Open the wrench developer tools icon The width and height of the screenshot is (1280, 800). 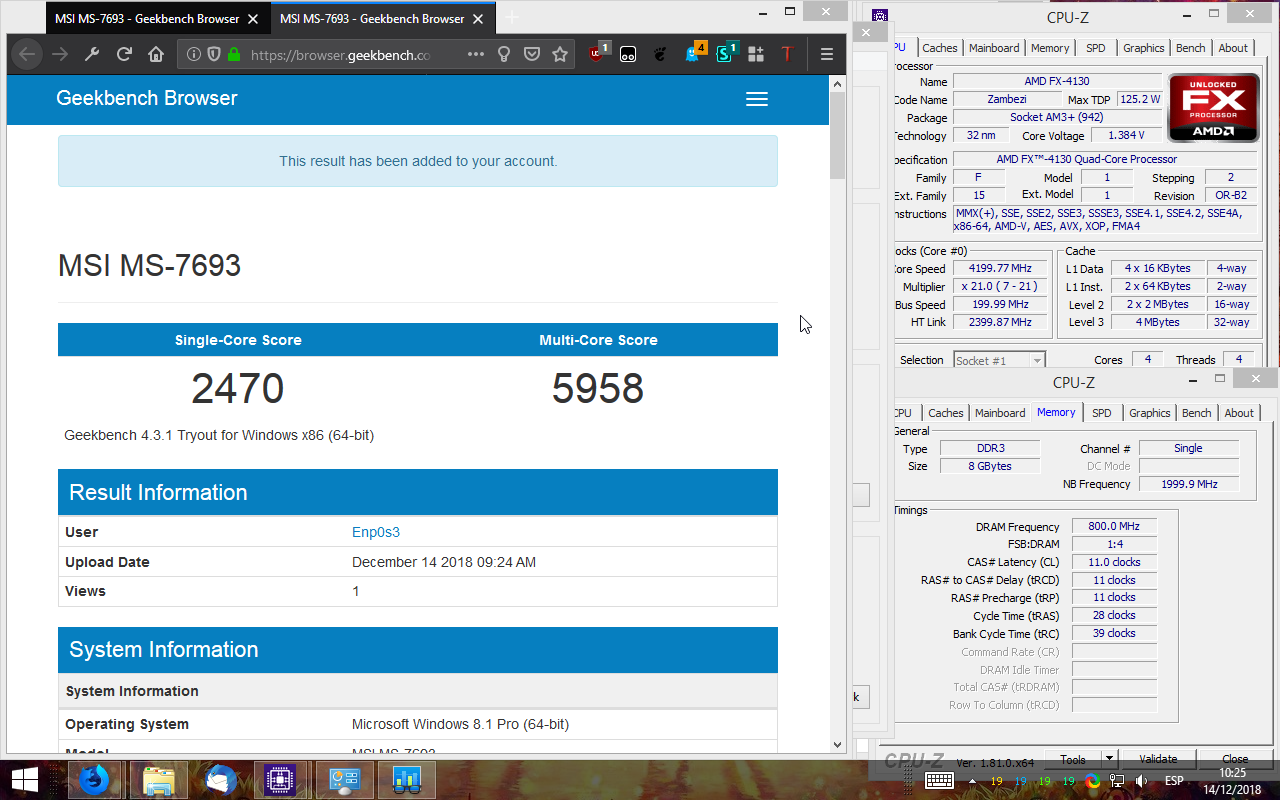point(92,54)
